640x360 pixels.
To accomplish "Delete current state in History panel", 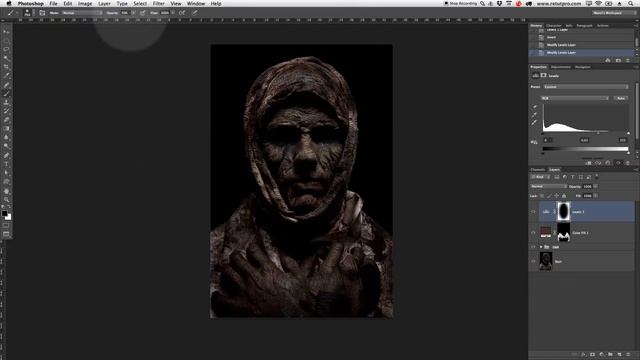I will [x=628, y=60].
